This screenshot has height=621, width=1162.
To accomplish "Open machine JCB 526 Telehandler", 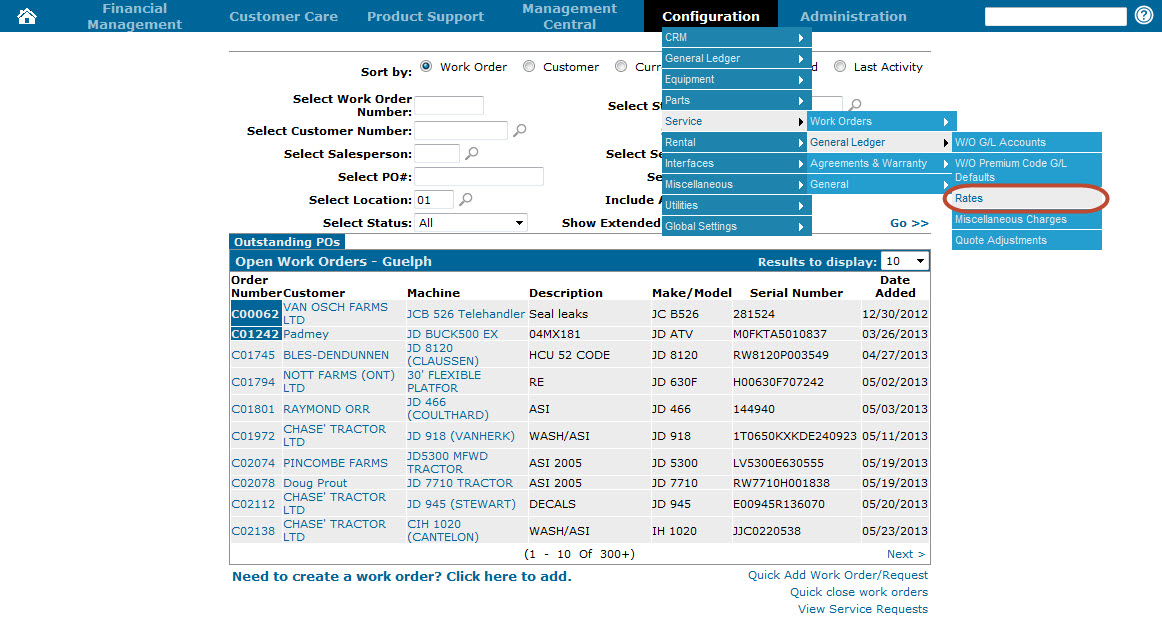I will (x=465, y=314).
